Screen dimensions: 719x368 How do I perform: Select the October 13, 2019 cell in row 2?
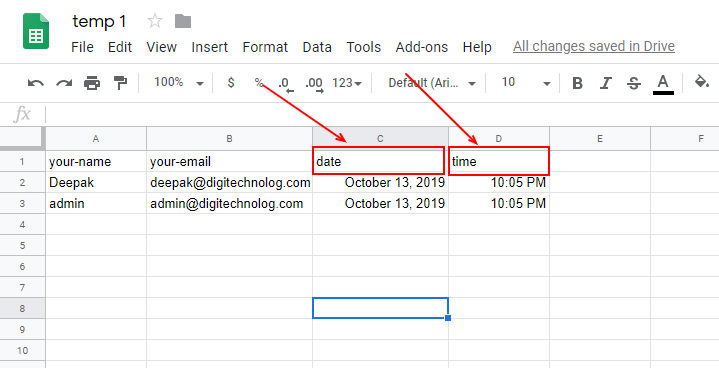(x=380, y=182)
